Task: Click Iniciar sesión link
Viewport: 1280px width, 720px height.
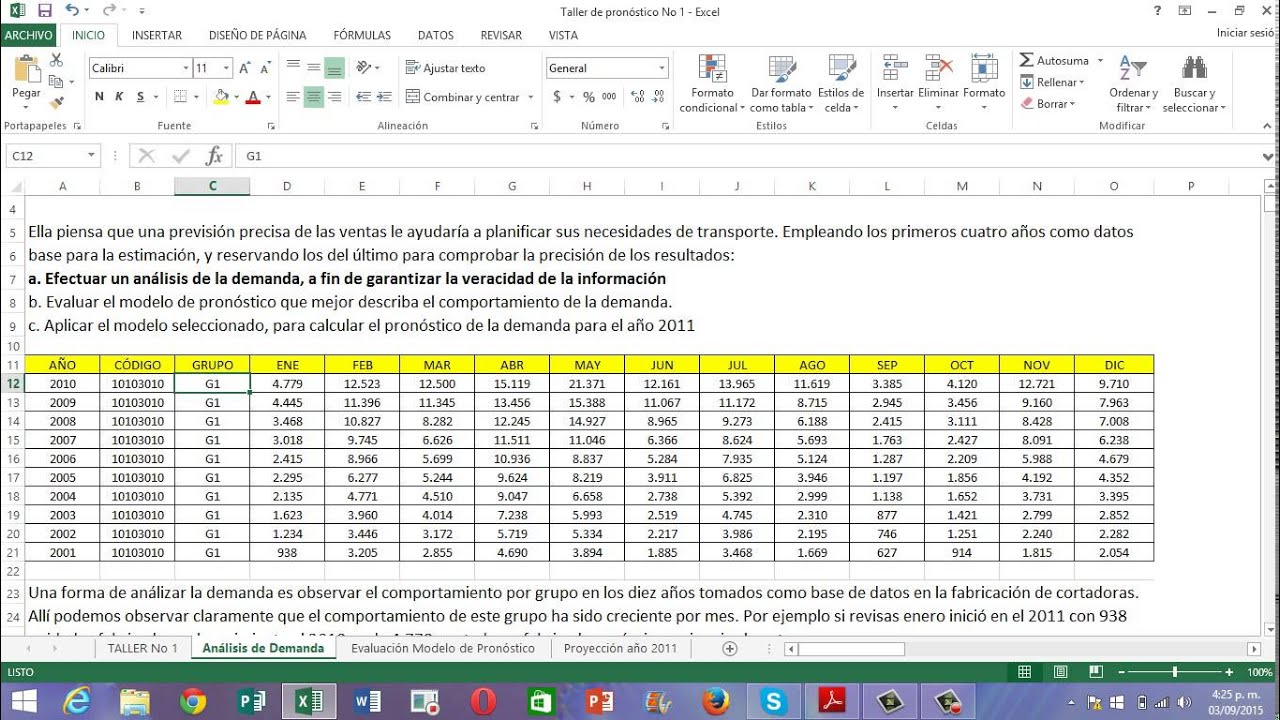Action: 1246,33
